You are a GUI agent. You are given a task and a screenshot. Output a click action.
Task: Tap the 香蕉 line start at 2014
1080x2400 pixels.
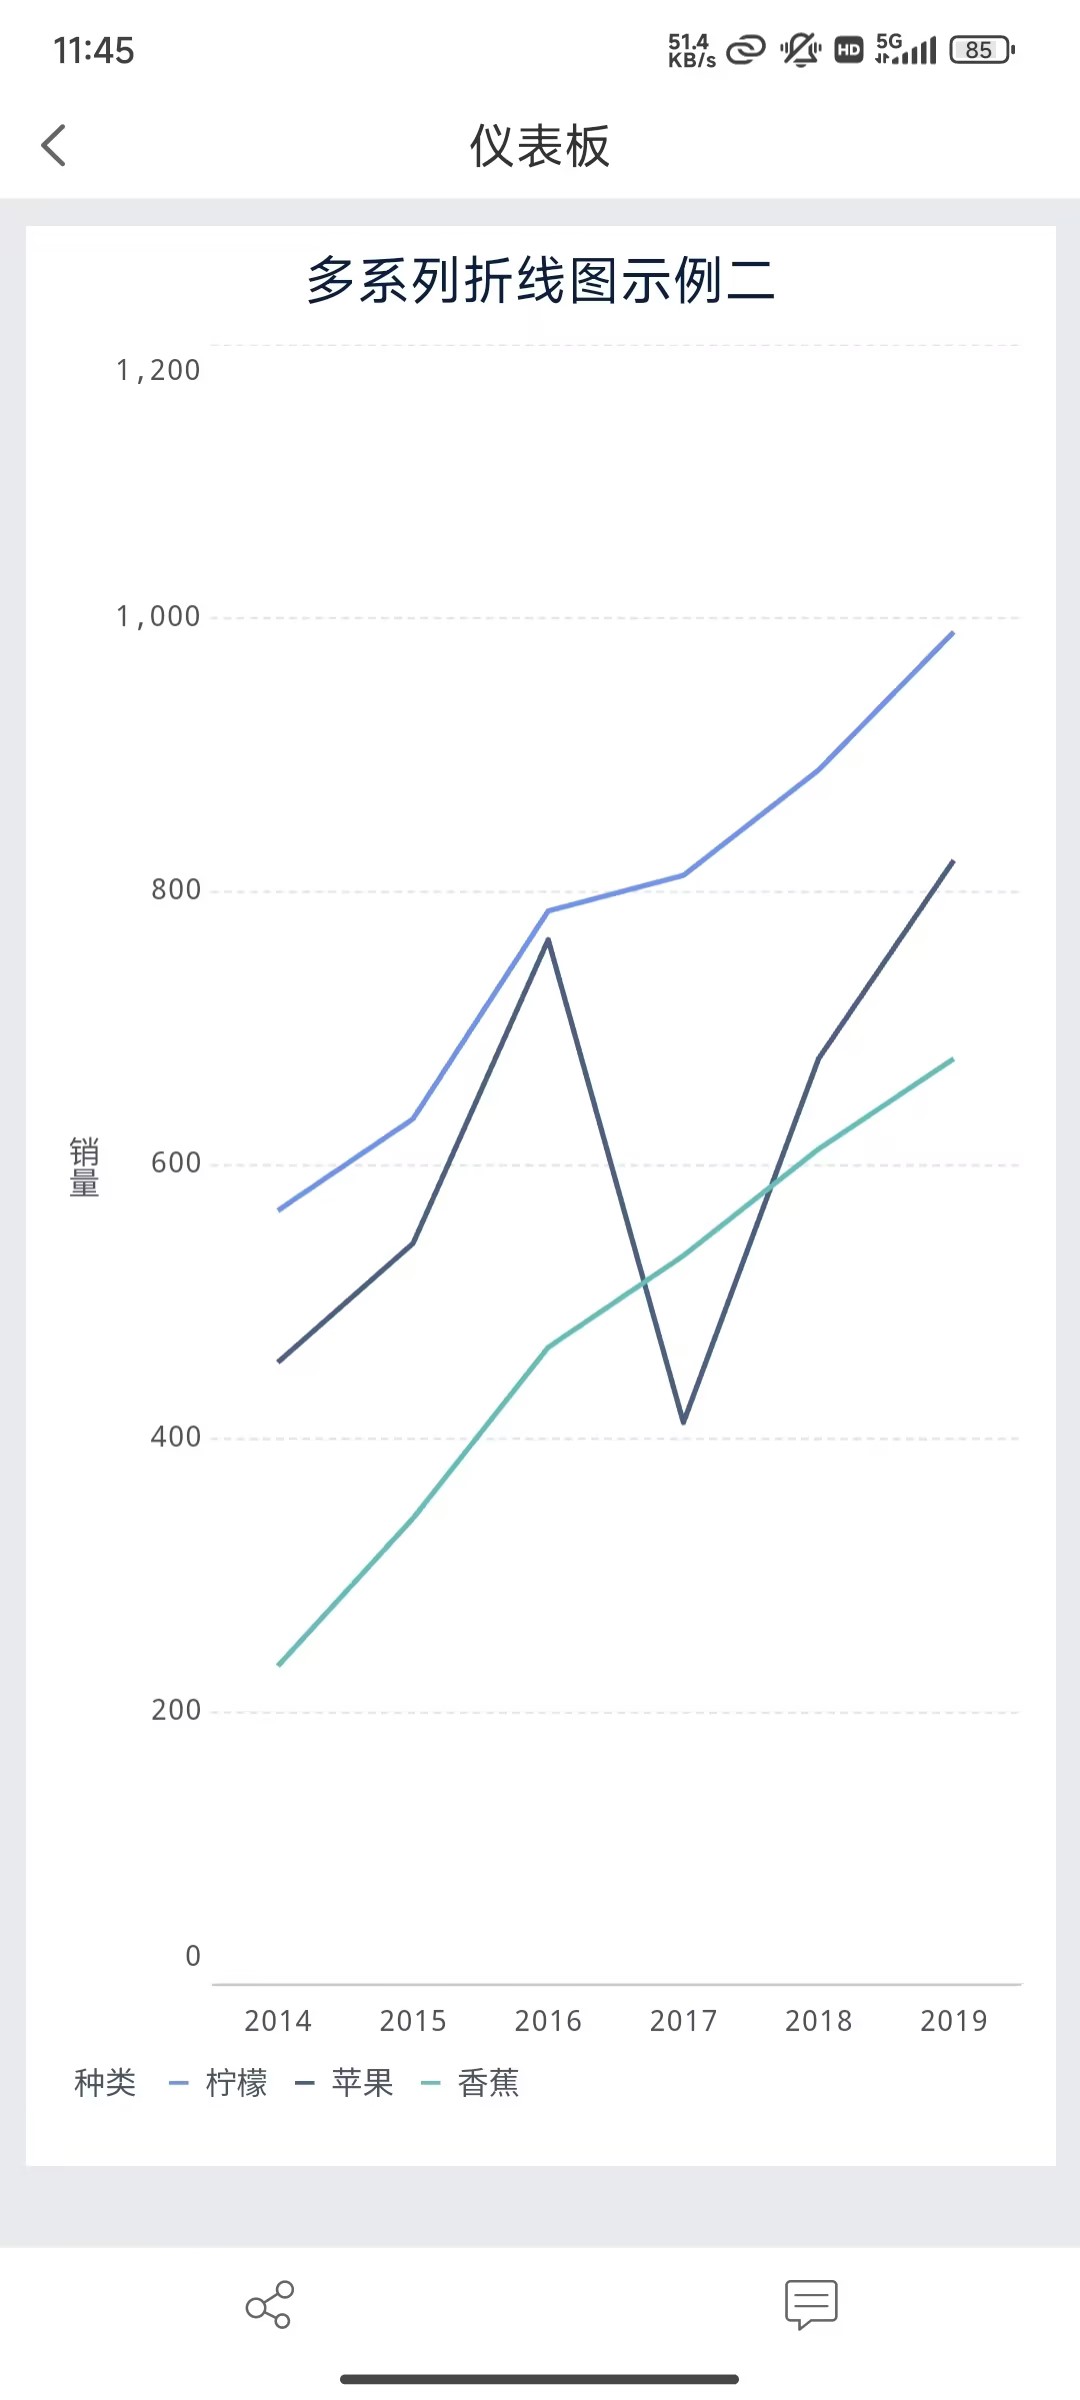(x=279, y=1665)
